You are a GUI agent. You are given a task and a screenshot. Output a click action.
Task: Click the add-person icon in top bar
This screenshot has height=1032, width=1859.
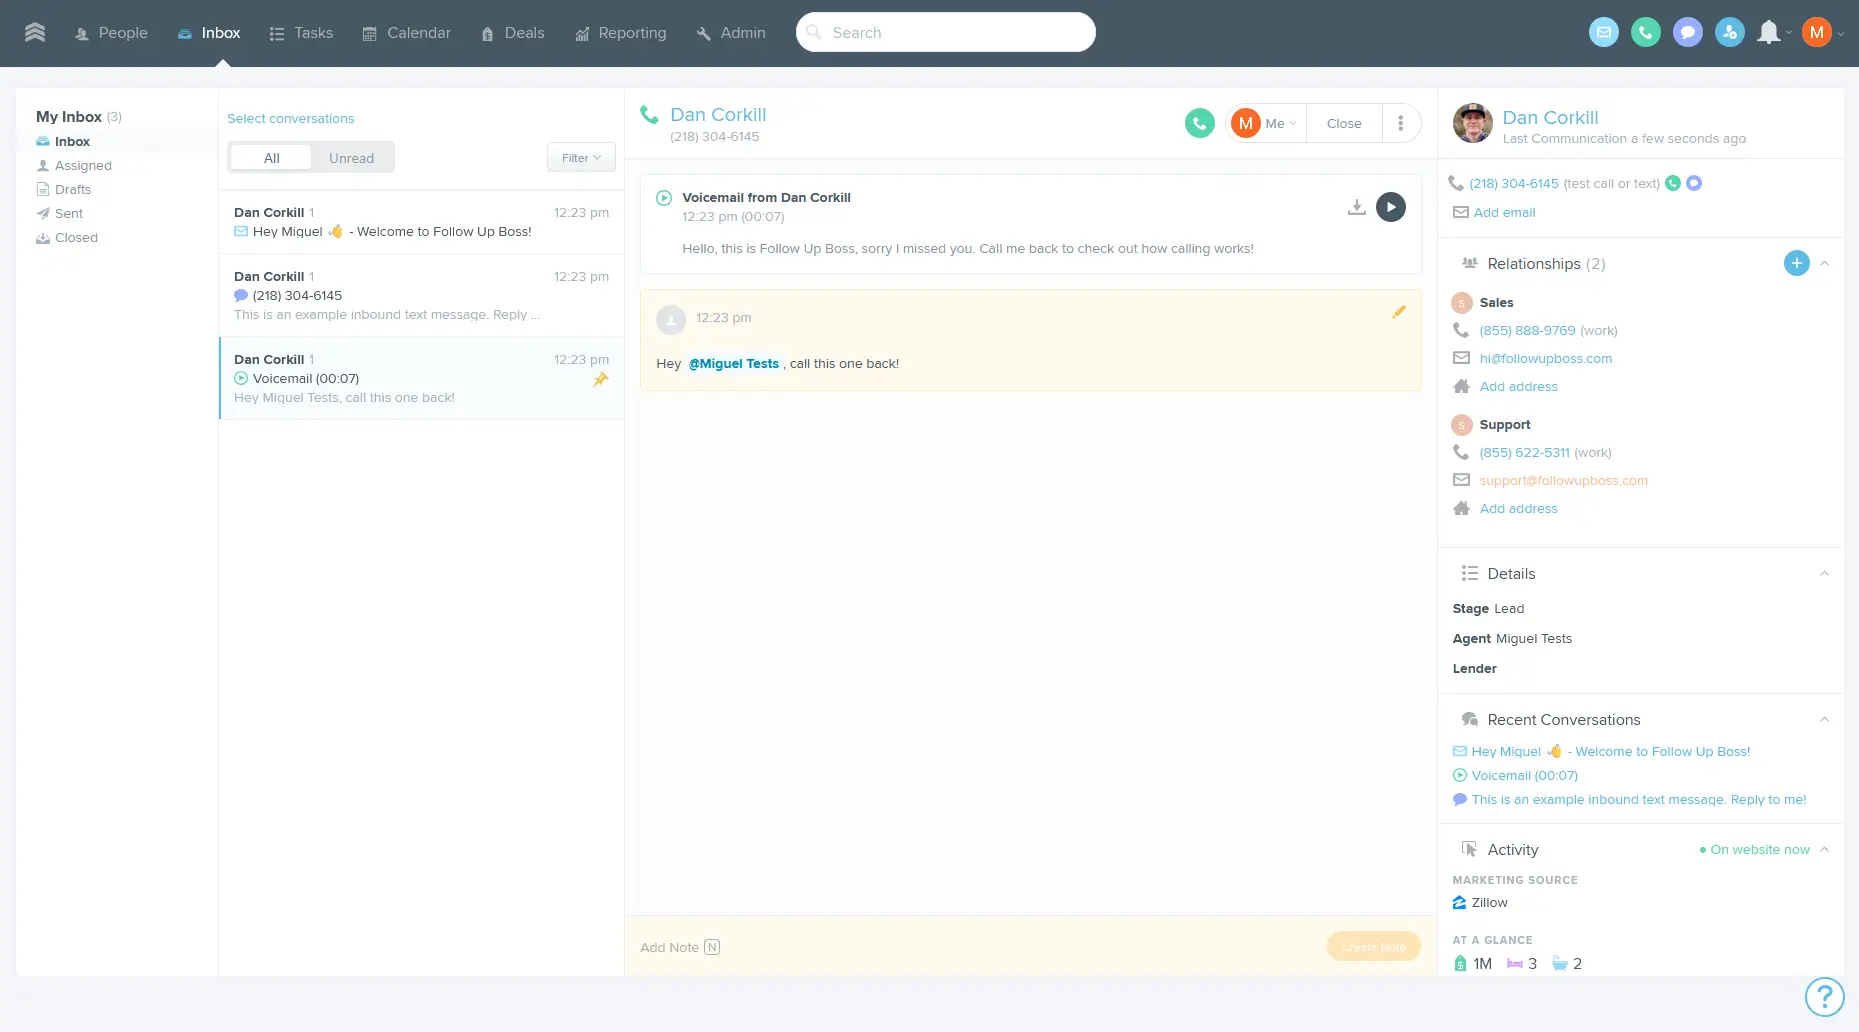1730,32
